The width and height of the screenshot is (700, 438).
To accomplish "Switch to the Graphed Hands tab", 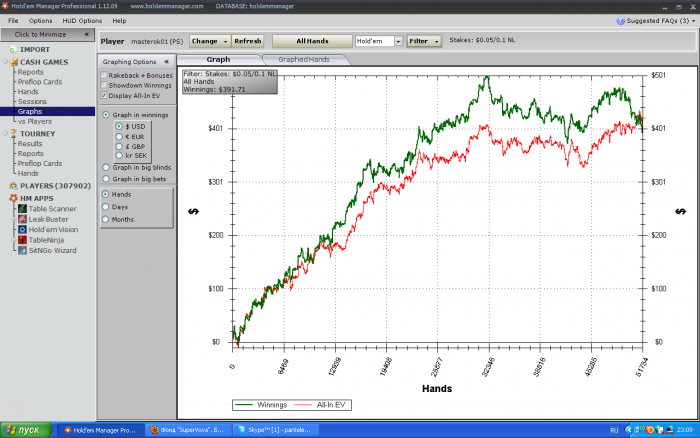I will pyautogui.click(x=304, y=59).
